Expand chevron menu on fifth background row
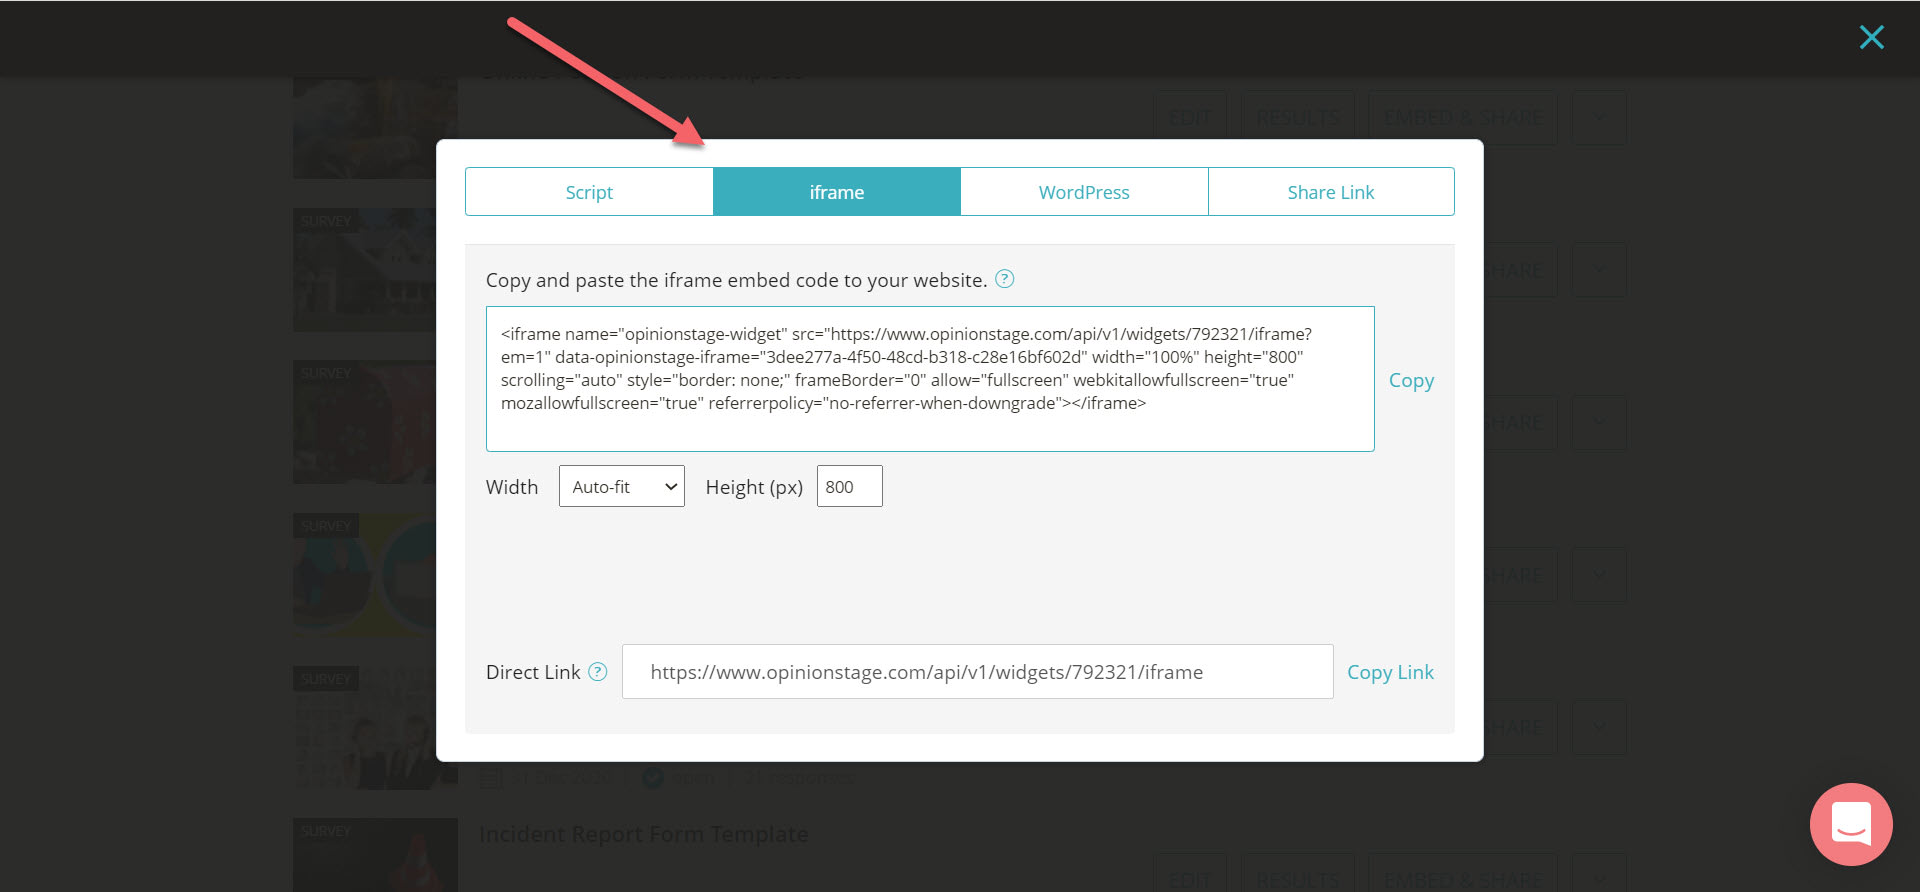Screen dimensions: 1920x892 point(1599,728)
